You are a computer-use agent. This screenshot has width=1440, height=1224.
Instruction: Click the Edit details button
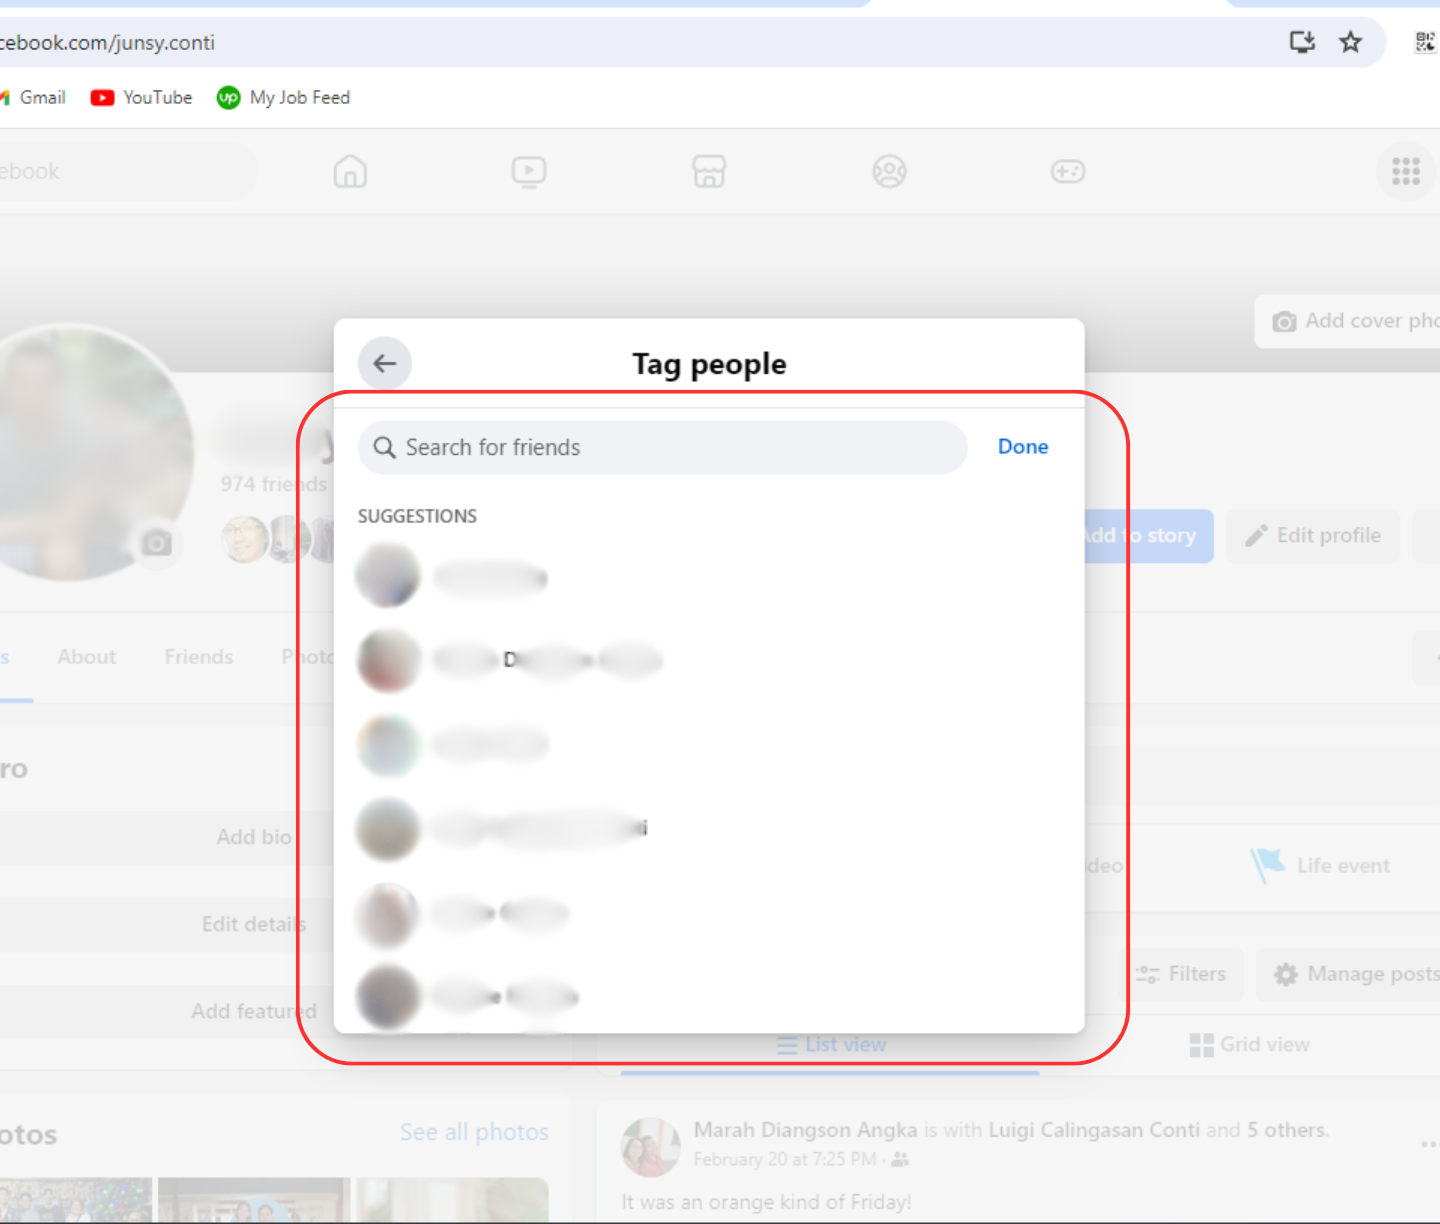tap(254, 924)
